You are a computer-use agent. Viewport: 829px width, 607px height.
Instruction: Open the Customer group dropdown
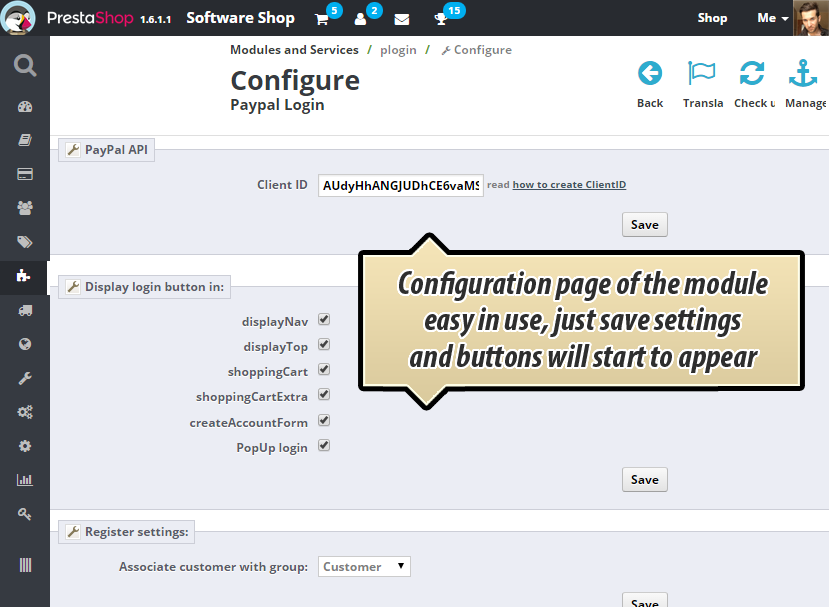click(364, 566)
